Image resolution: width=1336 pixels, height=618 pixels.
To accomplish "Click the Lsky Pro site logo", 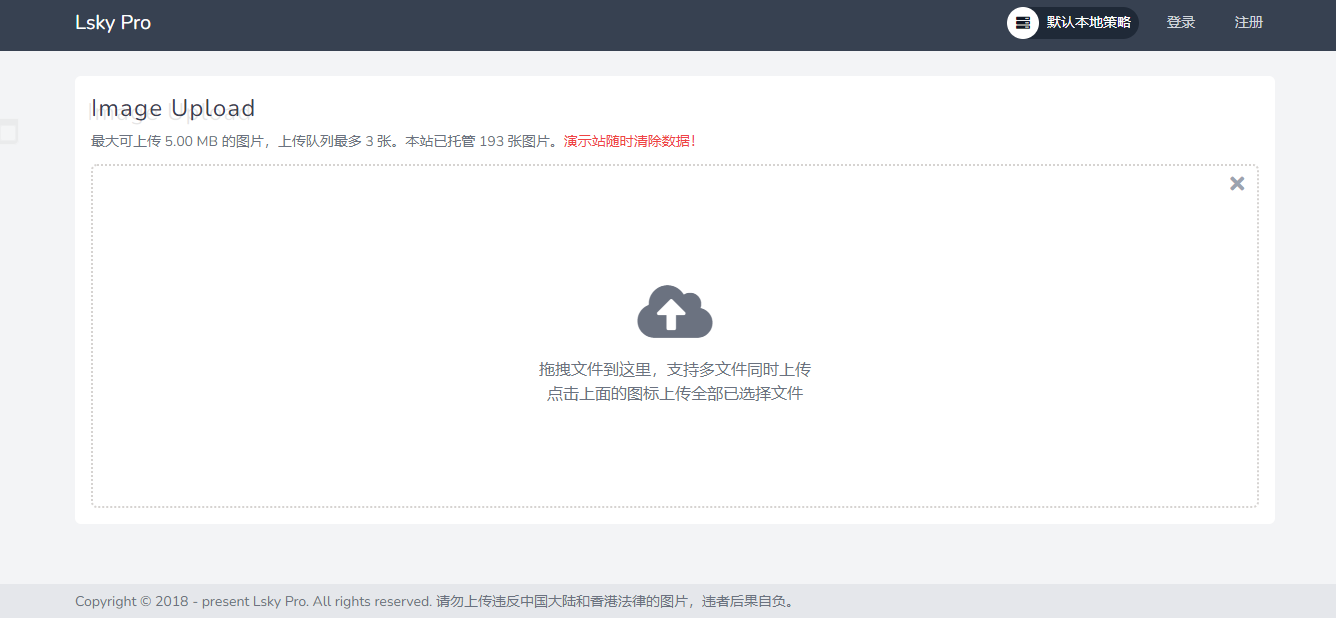I will pos(113,23).
